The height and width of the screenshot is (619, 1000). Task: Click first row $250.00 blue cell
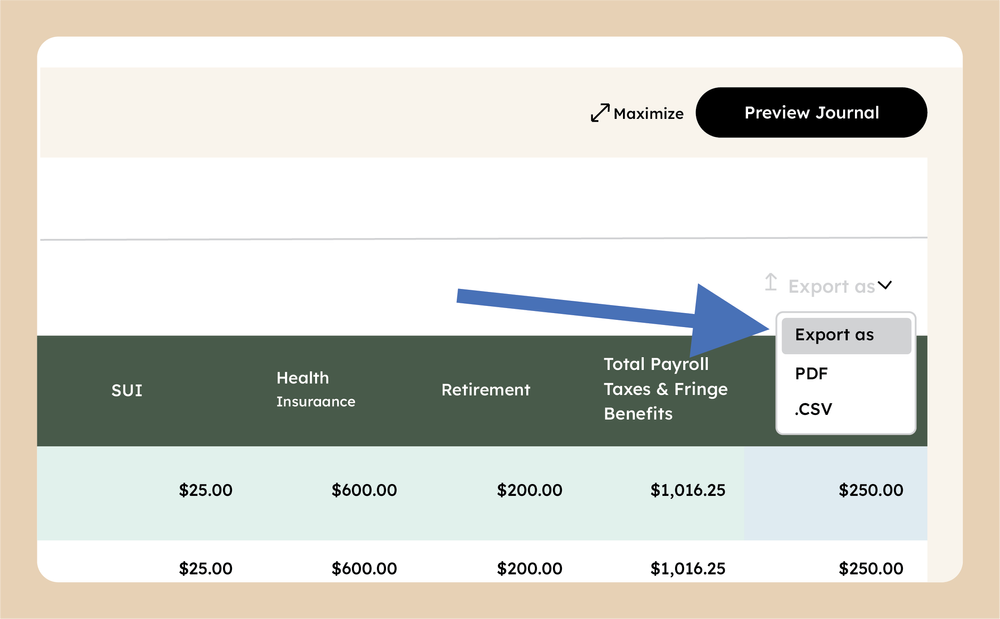[x=870, y=490]
